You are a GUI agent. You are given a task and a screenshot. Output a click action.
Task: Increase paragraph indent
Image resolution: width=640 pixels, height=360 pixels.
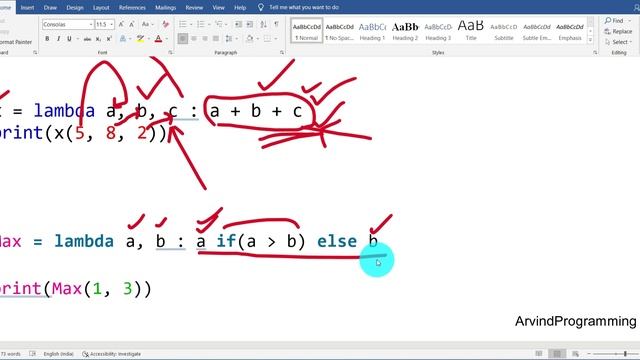[x=250, y=24]
